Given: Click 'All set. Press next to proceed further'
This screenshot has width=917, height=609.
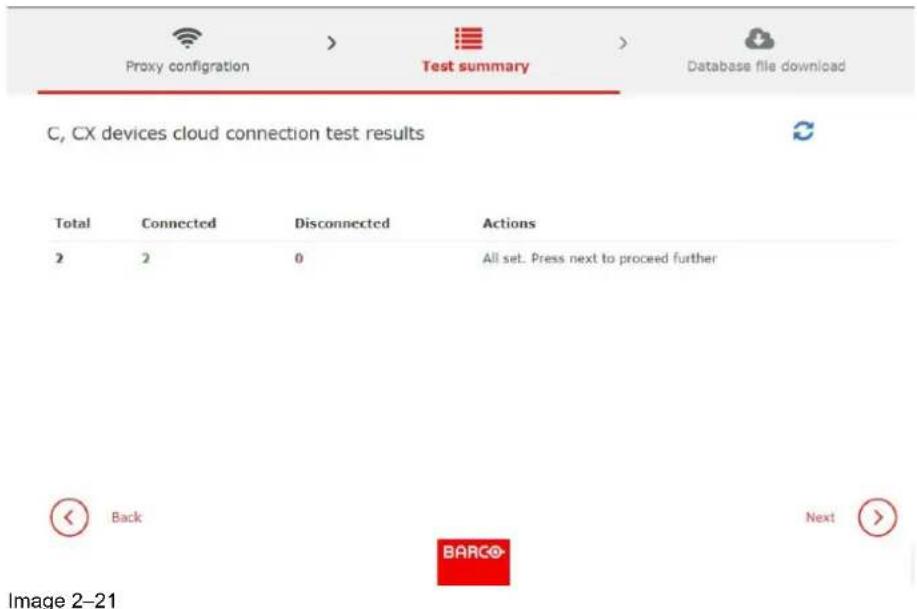Looking at the screenshot, I should [599, 258].
